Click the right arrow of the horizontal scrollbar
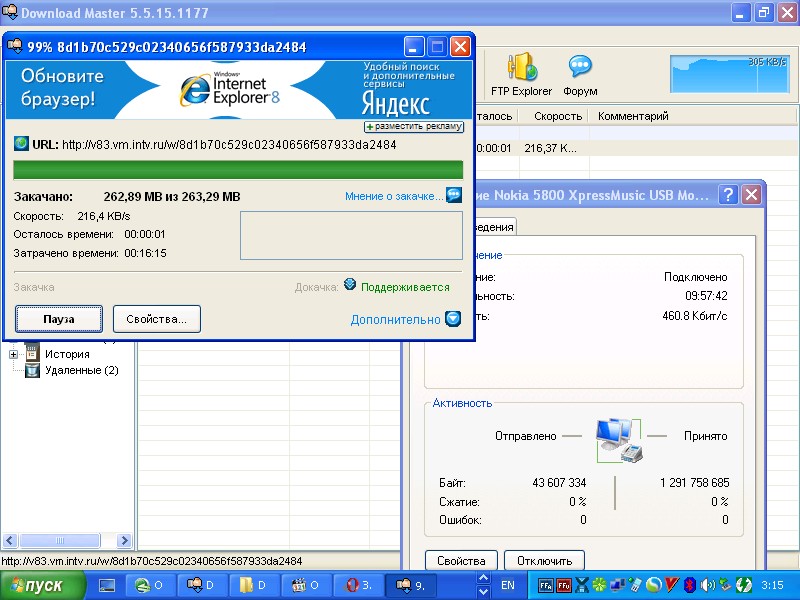Screen dimensions: 800x600 tap(123, 540)
